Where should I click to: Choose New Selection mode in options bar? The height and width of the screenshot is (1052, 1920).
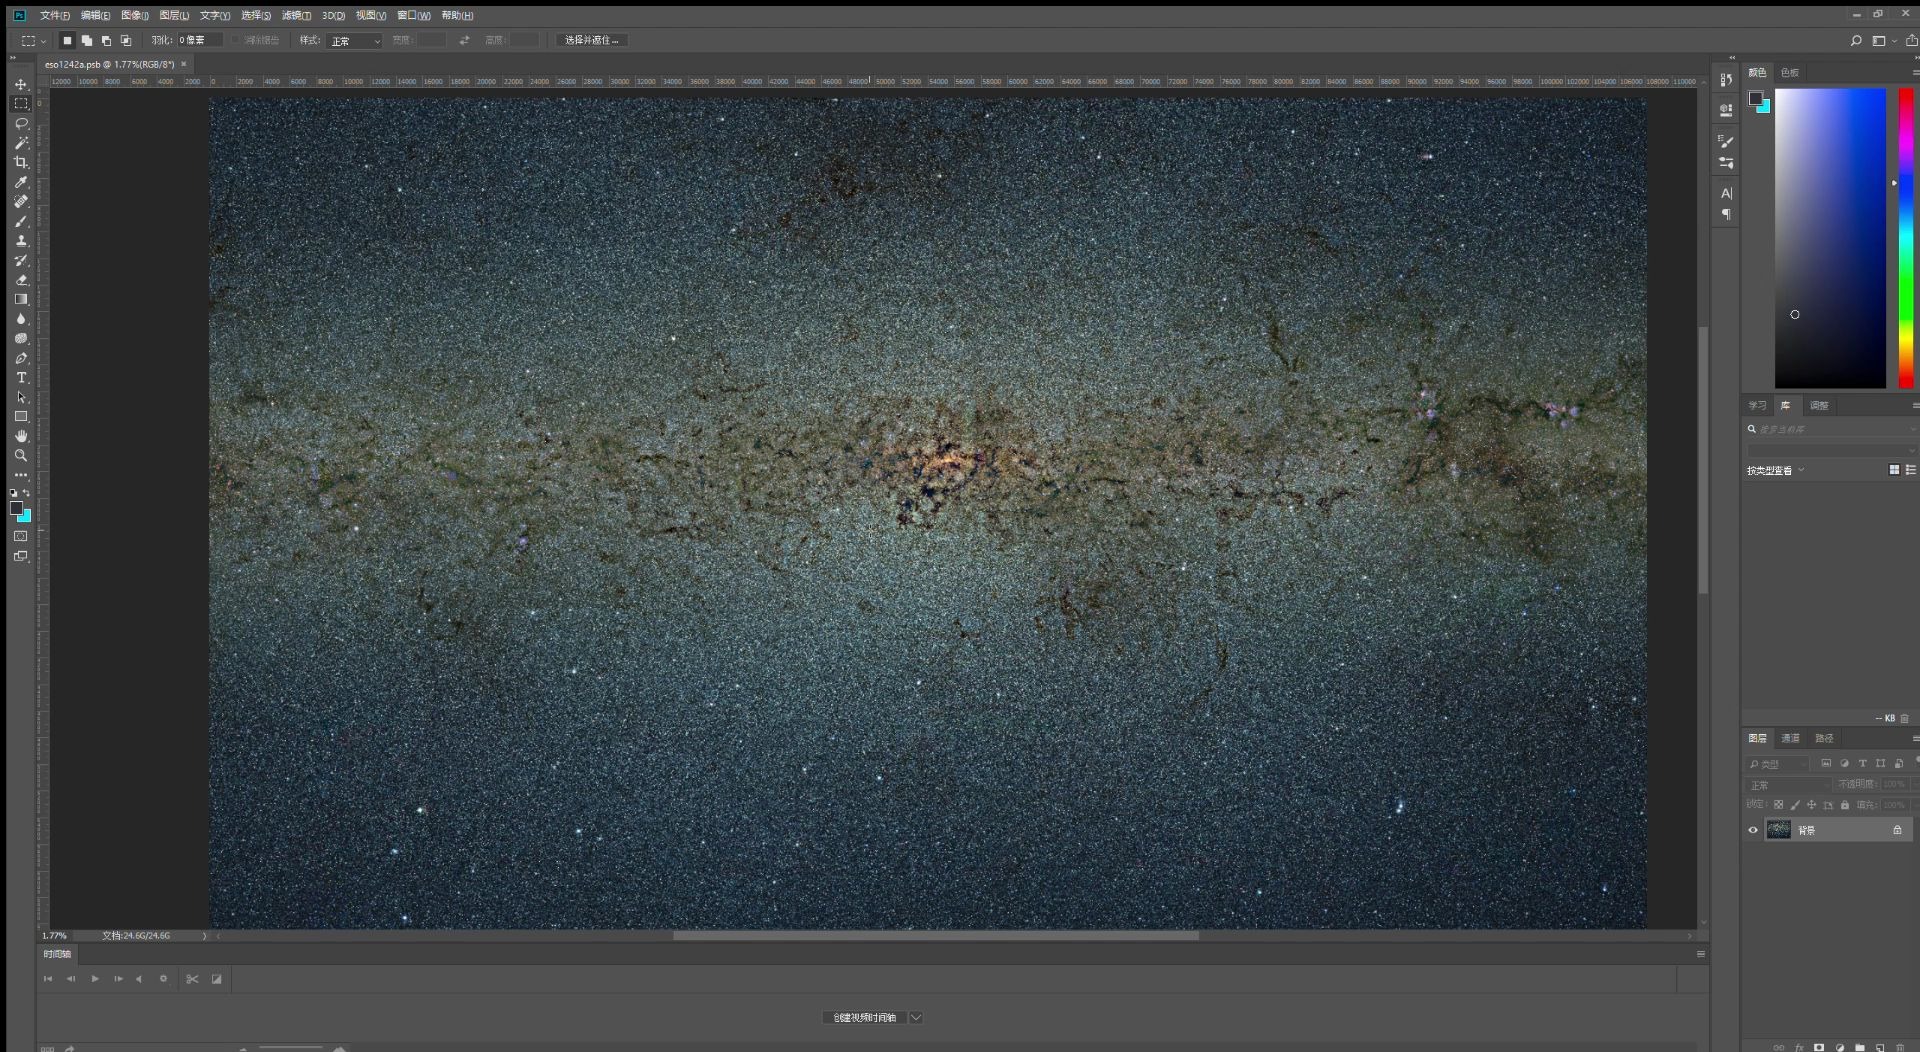point(67,41)
